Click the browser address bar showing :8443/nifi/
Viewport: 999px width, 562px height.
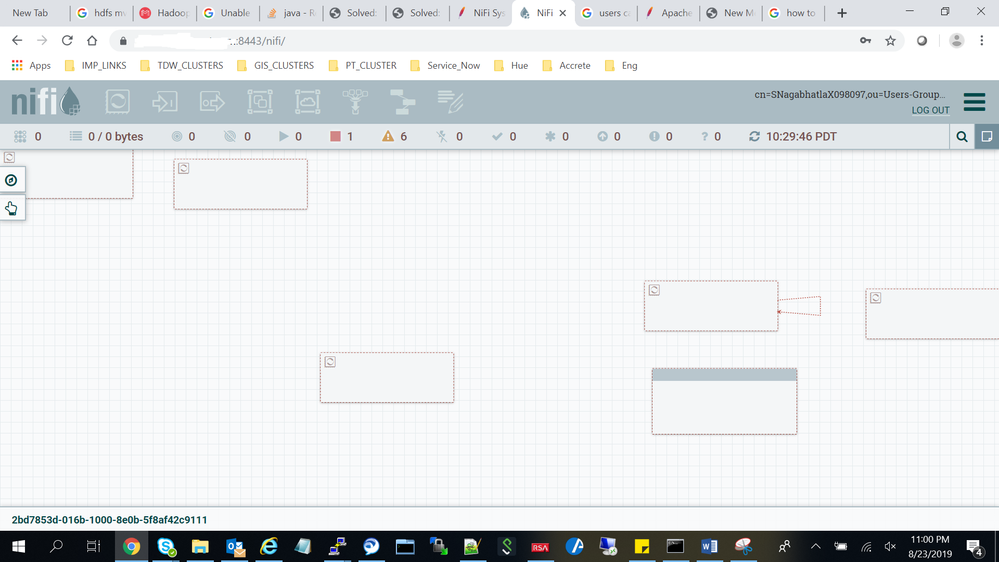(484, 41)
